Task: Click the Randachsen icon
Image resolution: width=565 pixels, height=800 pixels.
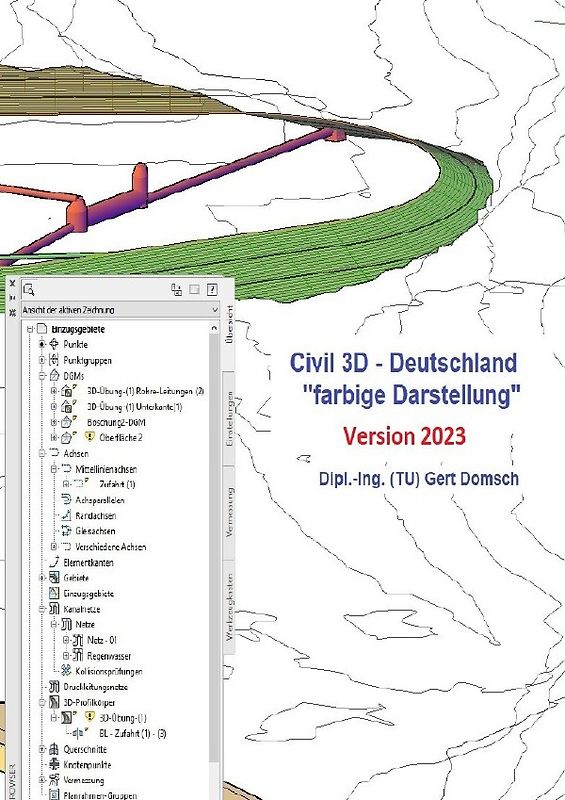Action: 66,515
